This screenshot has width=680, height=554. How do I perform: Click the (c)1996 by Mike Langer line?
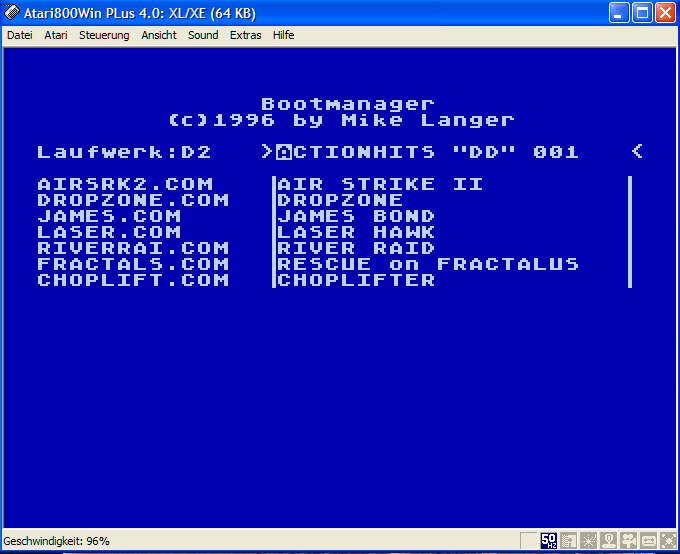(341, 120)
